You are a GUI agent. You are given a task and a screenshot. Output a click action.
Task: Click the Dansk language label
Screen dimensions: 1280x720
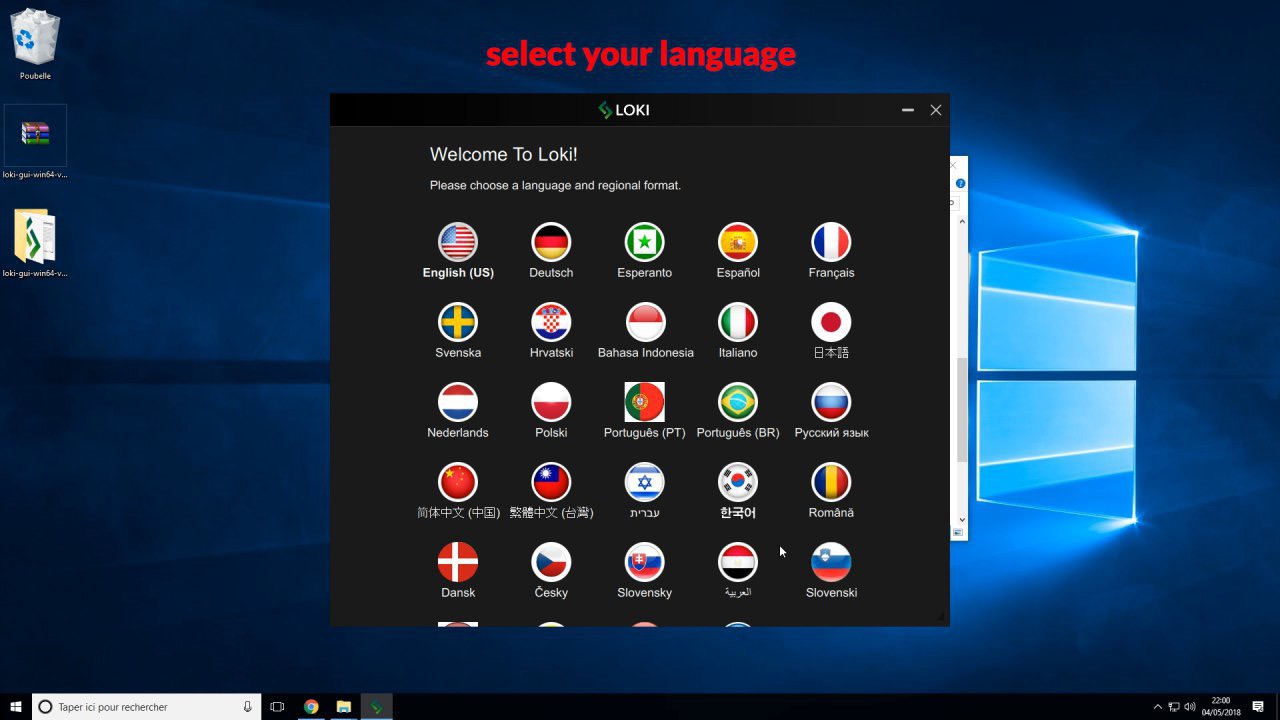pyautogui.click(x=458, y=593)
